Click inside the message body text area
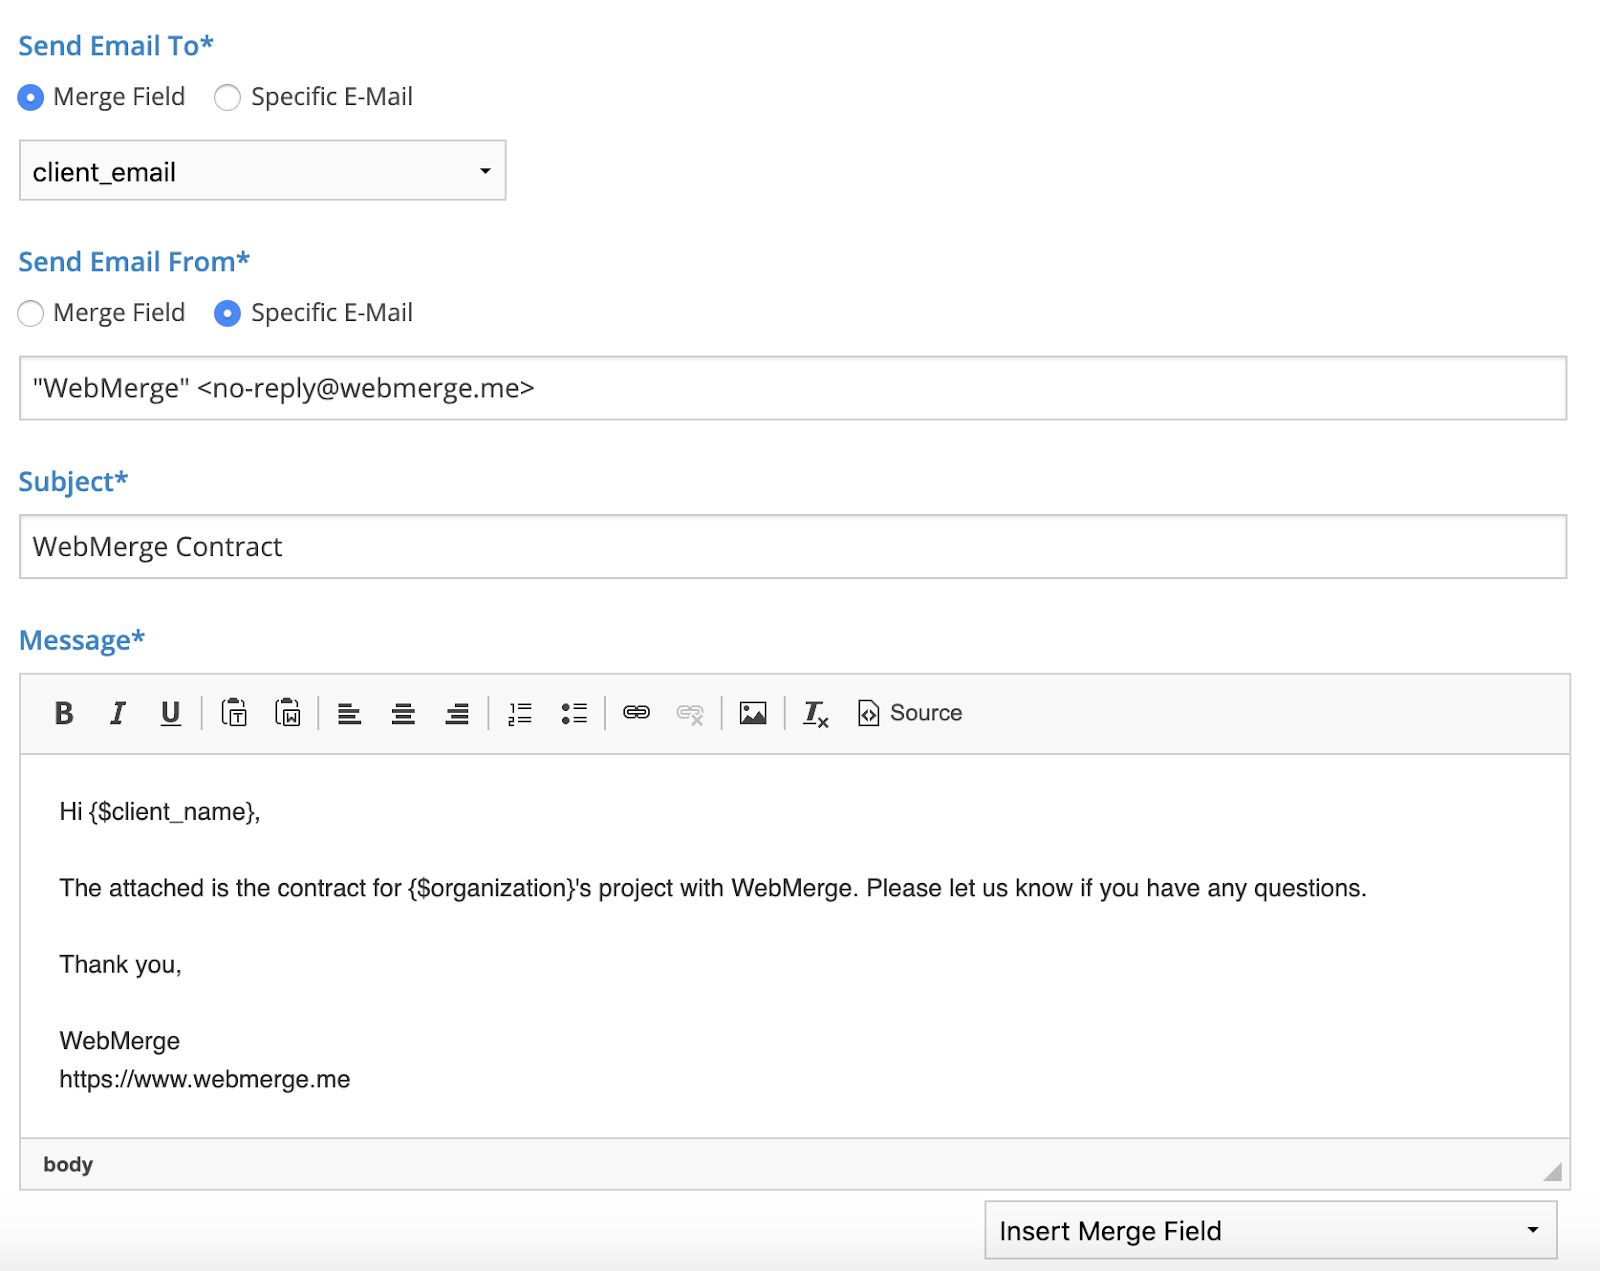1600x1271 pixels. pos(795,946)
